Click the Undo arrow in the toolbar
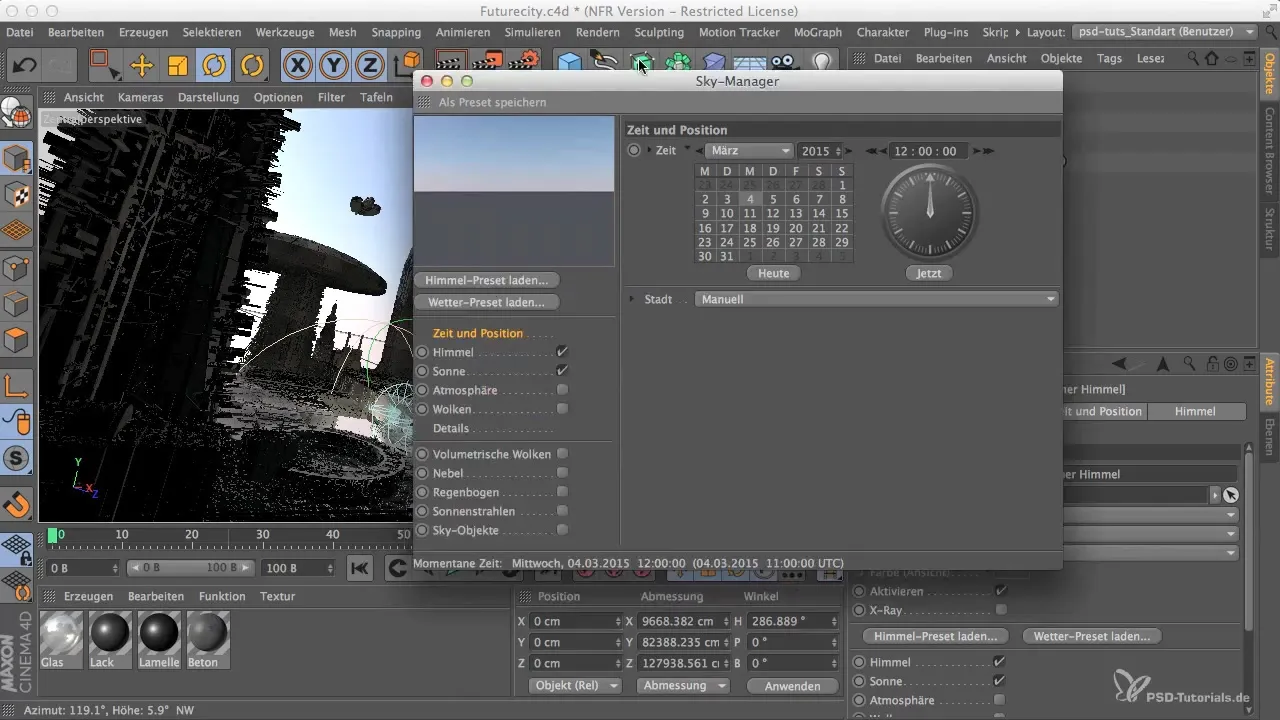The height and width of the screenshot is (720, 1280). pyautogui.click(x=25, y=66)
